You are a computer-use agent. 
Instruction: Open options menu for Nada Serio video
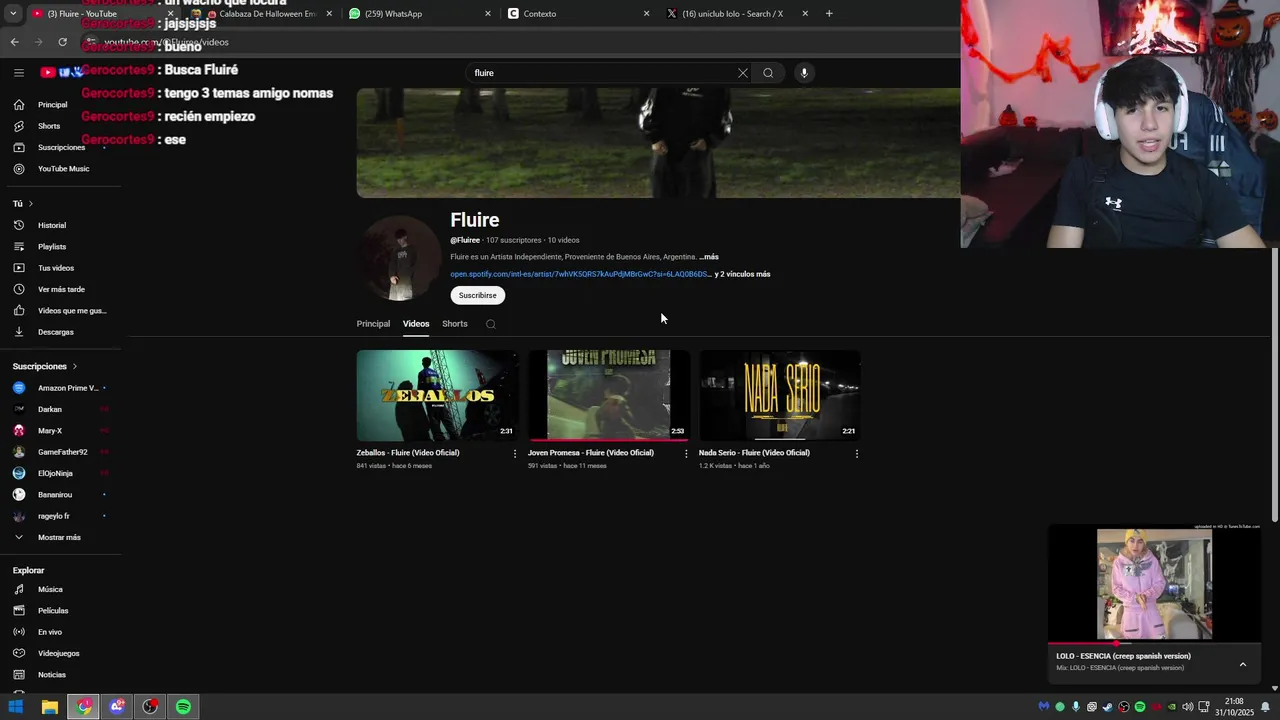coord(857,454)
